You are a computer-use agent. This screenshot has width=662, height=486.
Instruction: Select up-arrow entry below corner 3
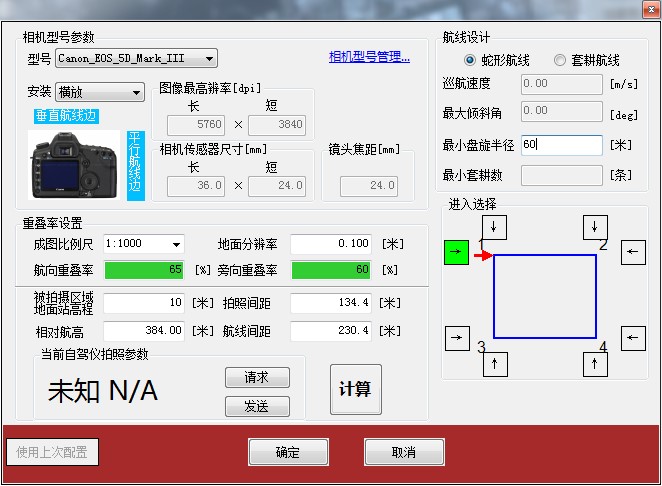495,364
